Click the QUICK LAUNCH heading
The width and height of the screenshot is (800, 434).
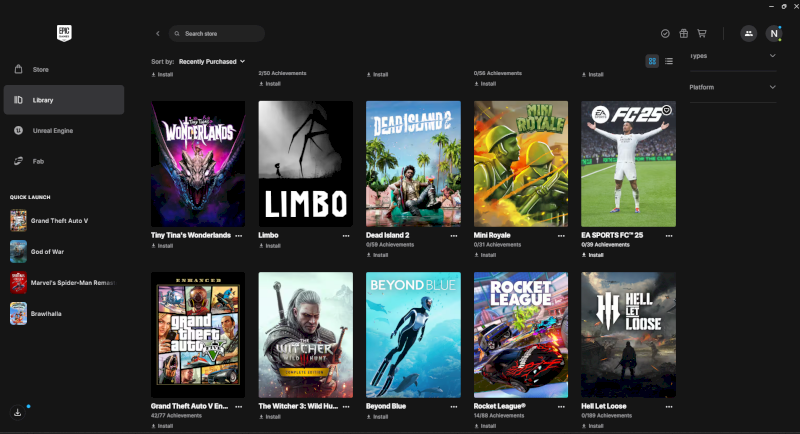coord(30,197)
